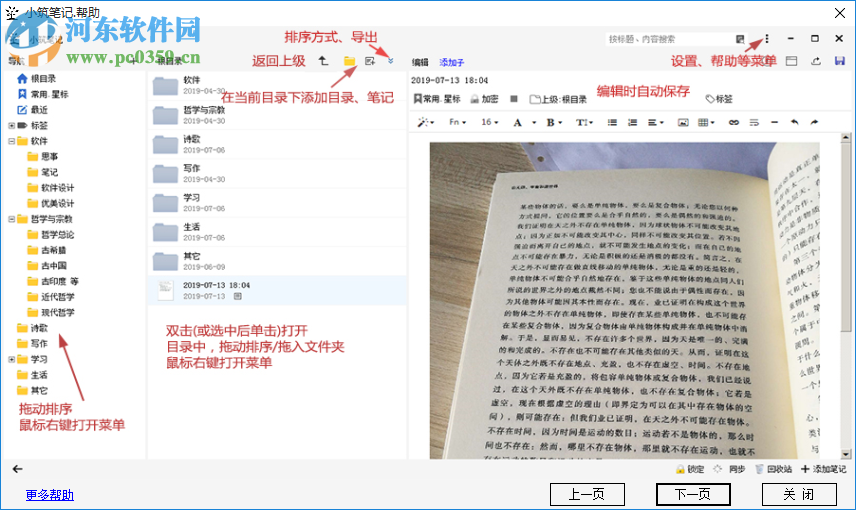Image resolution: width=856 pixels, height=510 pixels.
Task: Redo the last edit
Action: (x=814, y=122)
